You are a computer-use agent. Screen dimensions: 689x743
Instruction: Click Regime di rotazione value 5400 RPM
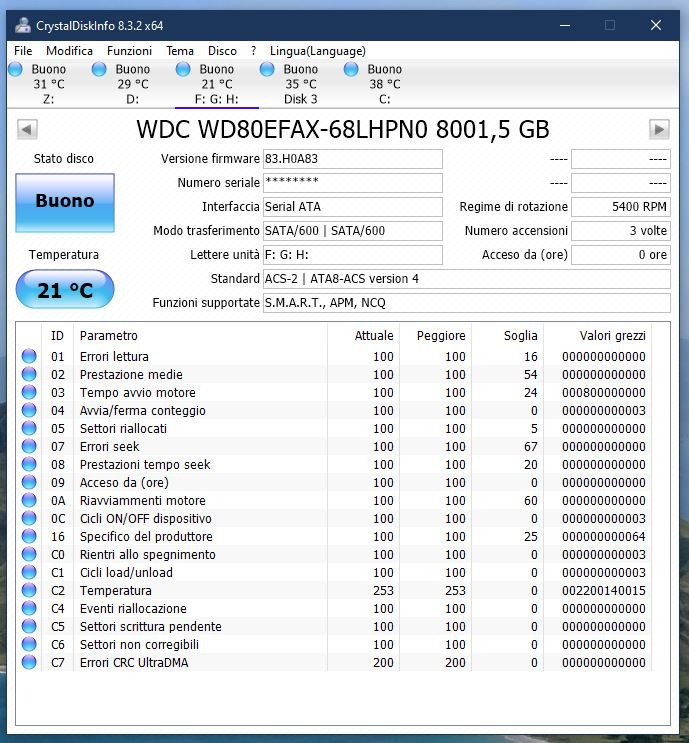(621, 207)
